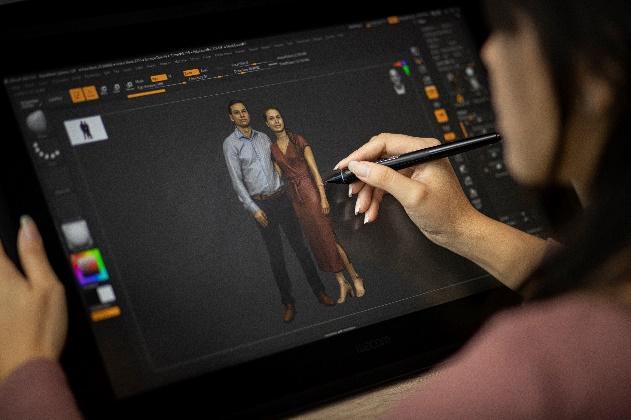Click the head-shaped camera view navigator

[x=397, y=80]
